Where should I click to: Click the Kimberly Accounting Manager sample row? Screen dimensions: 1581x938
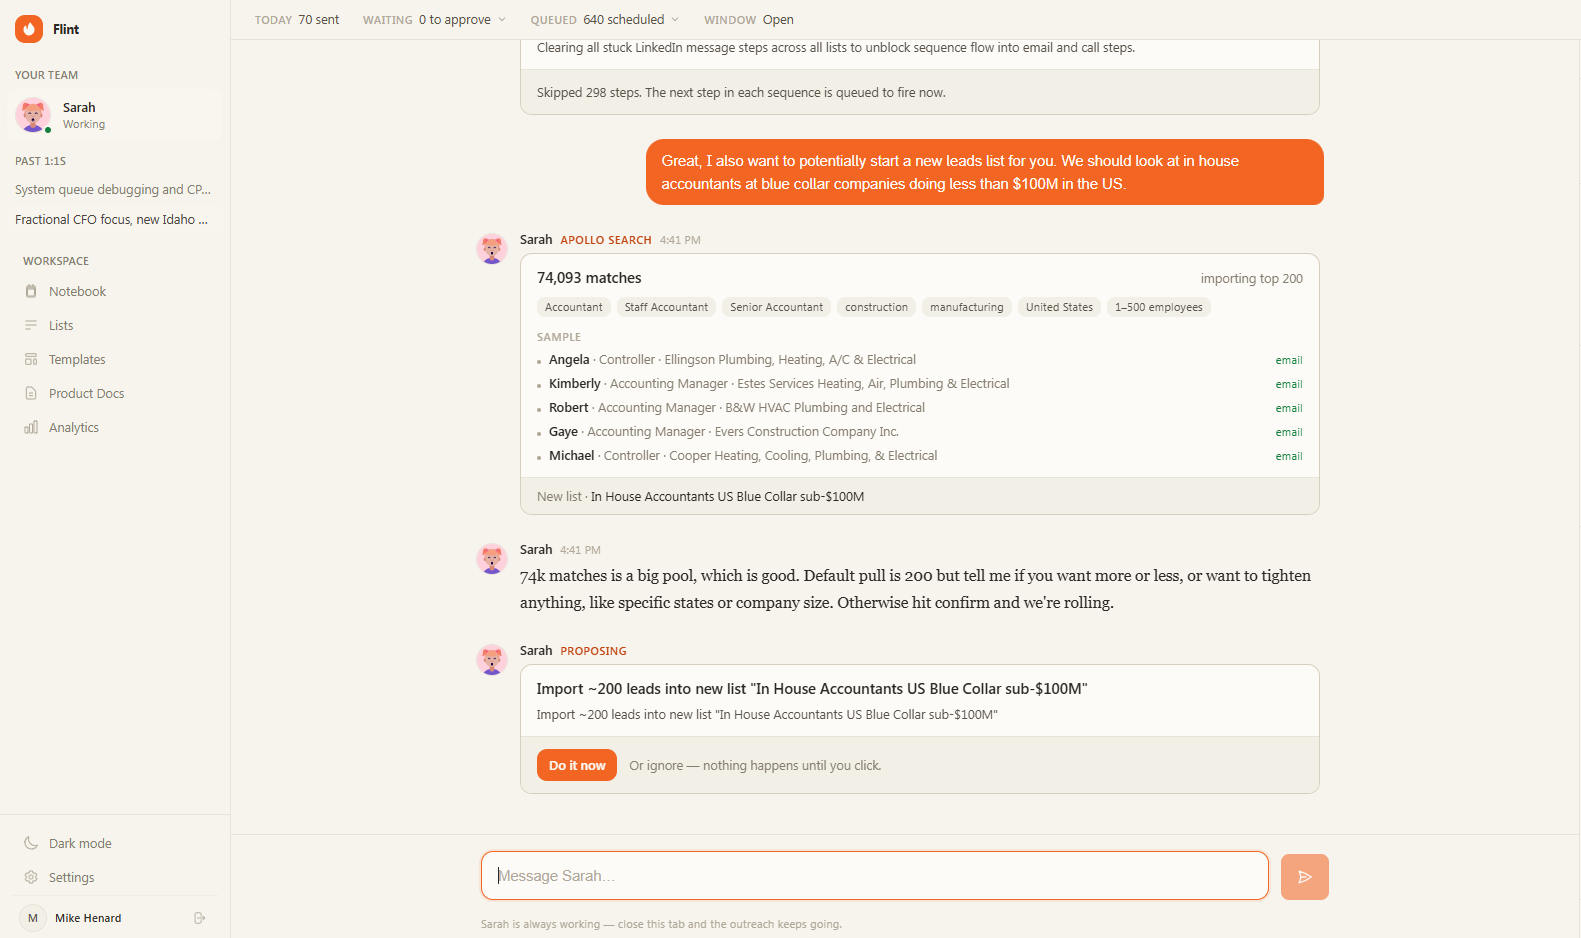pos(920,384)
